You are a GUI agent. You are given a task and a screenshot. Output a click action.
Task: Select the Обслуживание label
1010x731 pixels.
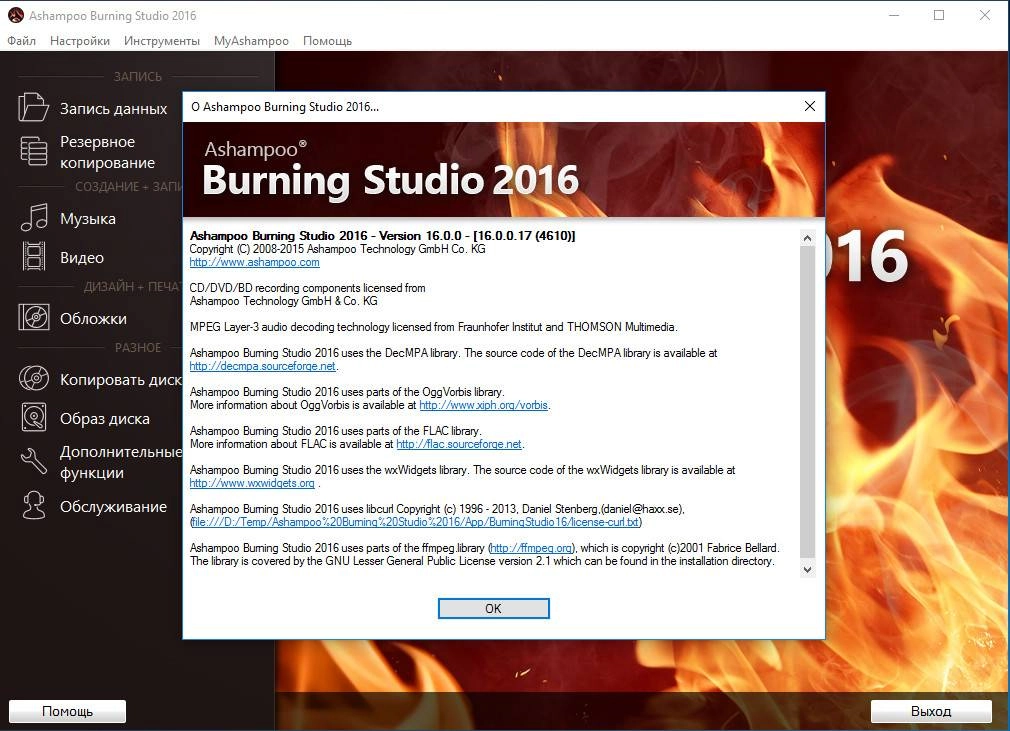tap(113, 507)
